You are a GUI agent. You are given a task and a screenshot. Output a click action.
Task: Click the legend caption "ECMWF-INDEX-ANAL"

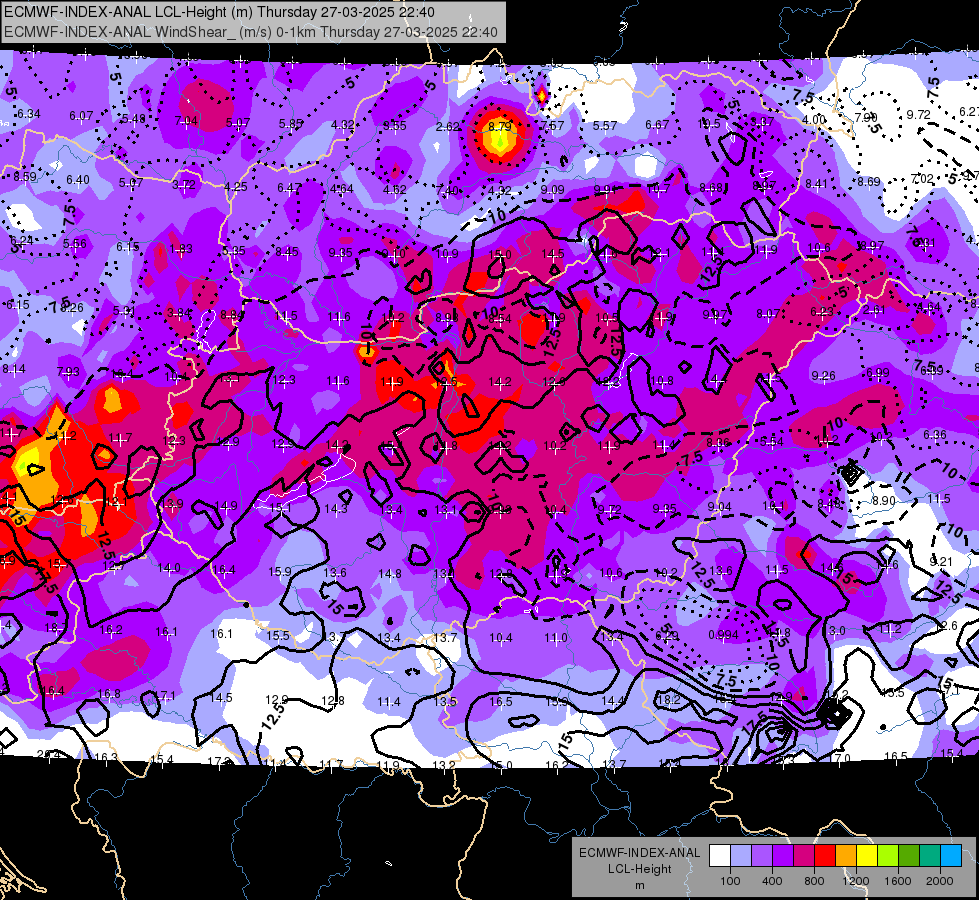(639, 853)
